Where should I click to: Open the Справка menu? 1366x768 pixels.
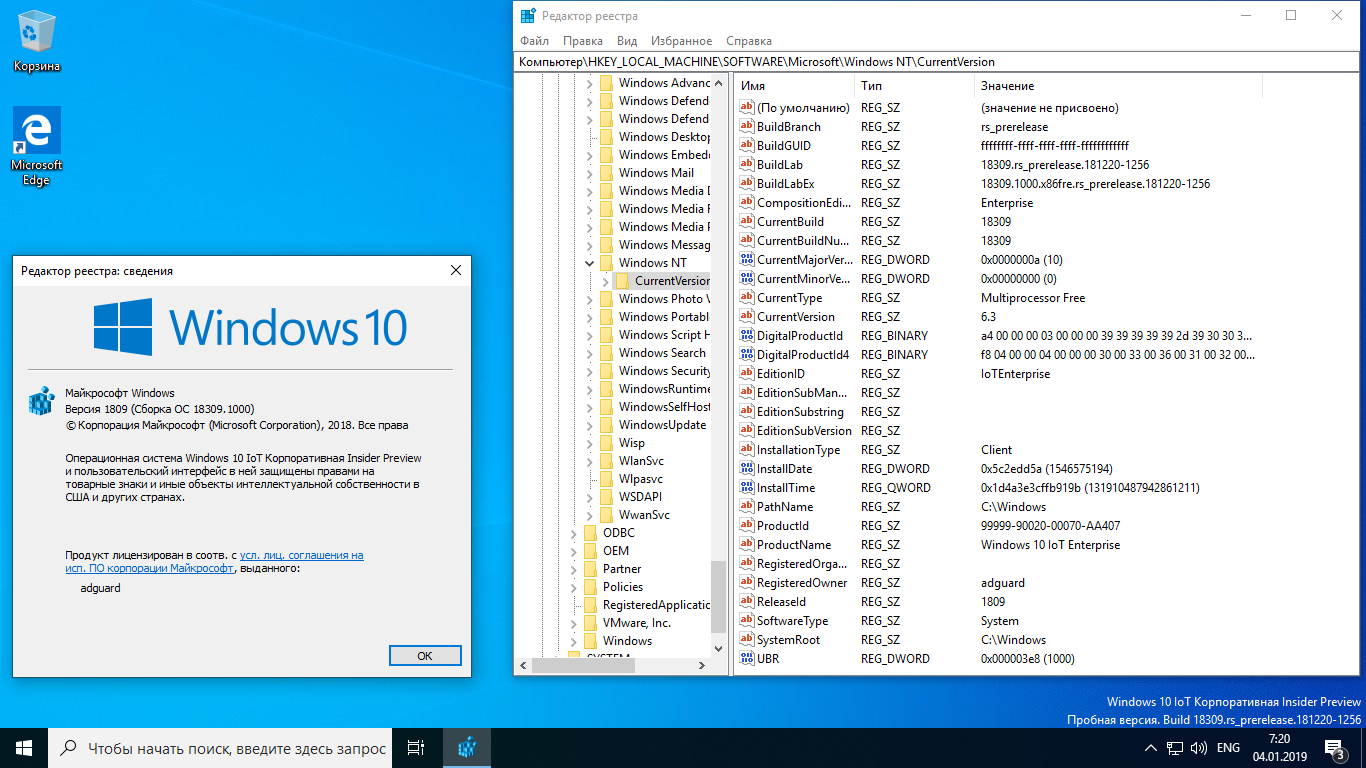coord(749,41)
